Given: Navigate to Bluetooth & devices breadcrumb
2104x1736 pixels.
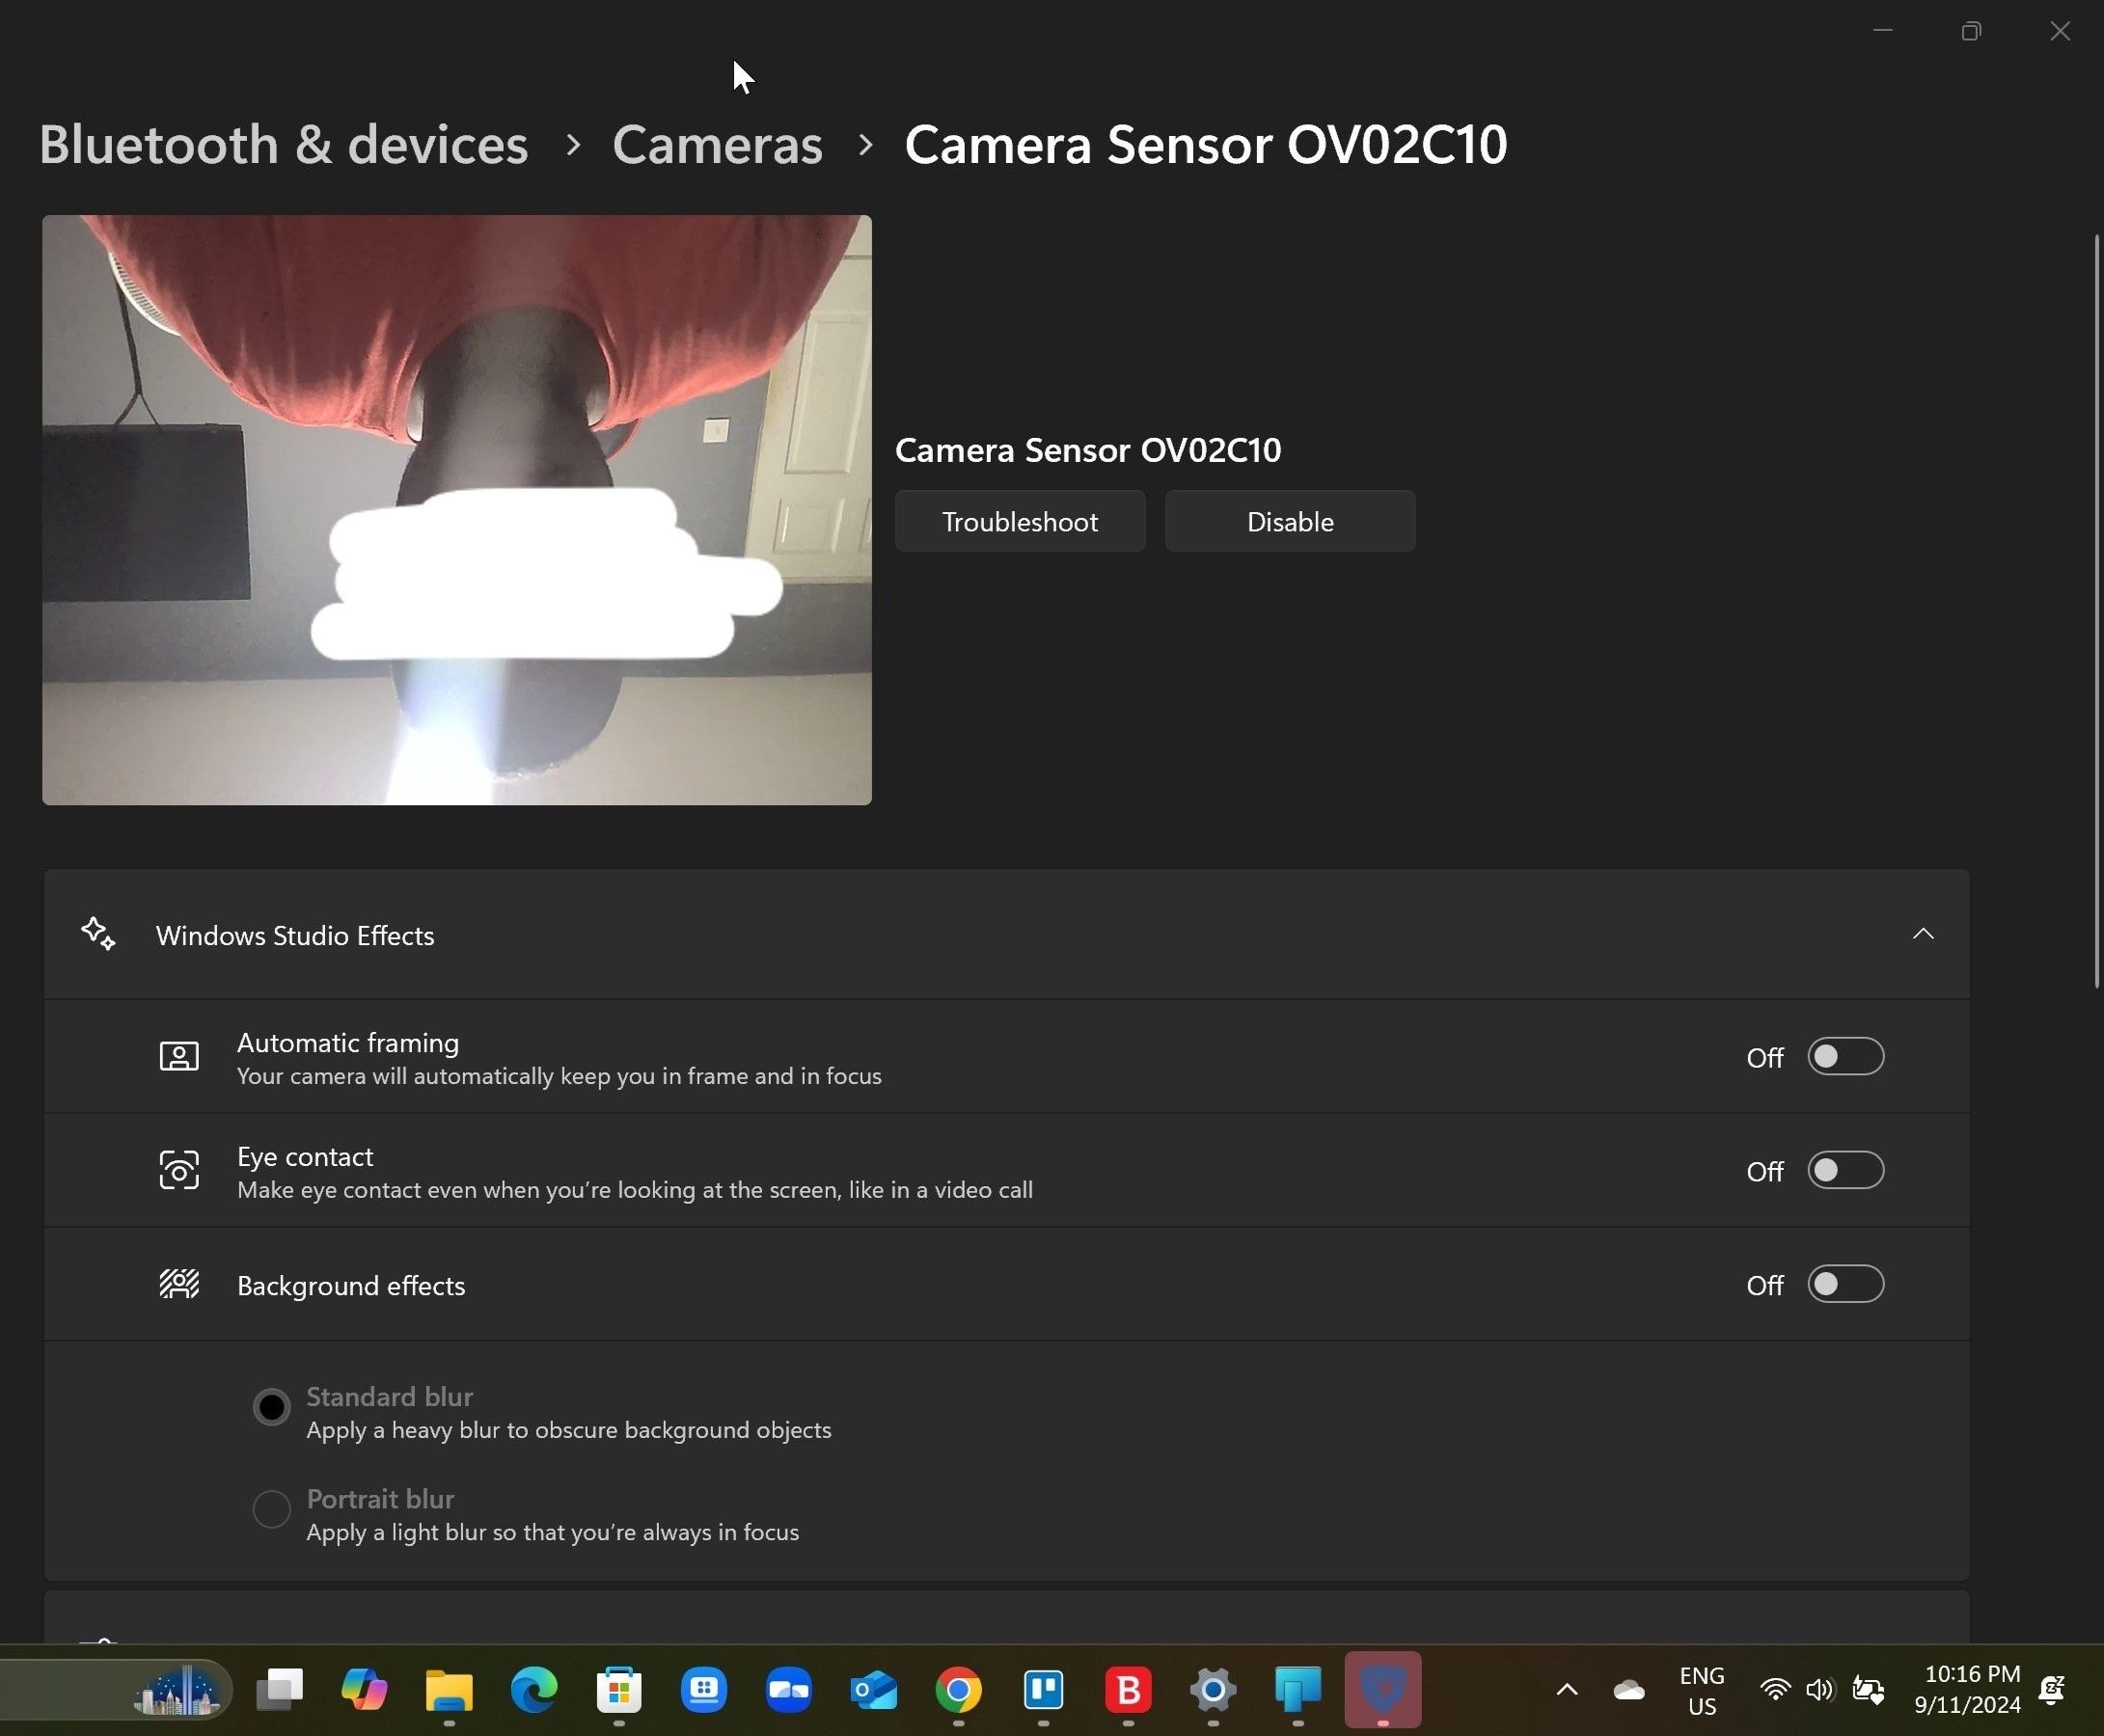Looking at the screenshot, I should 283,145.
